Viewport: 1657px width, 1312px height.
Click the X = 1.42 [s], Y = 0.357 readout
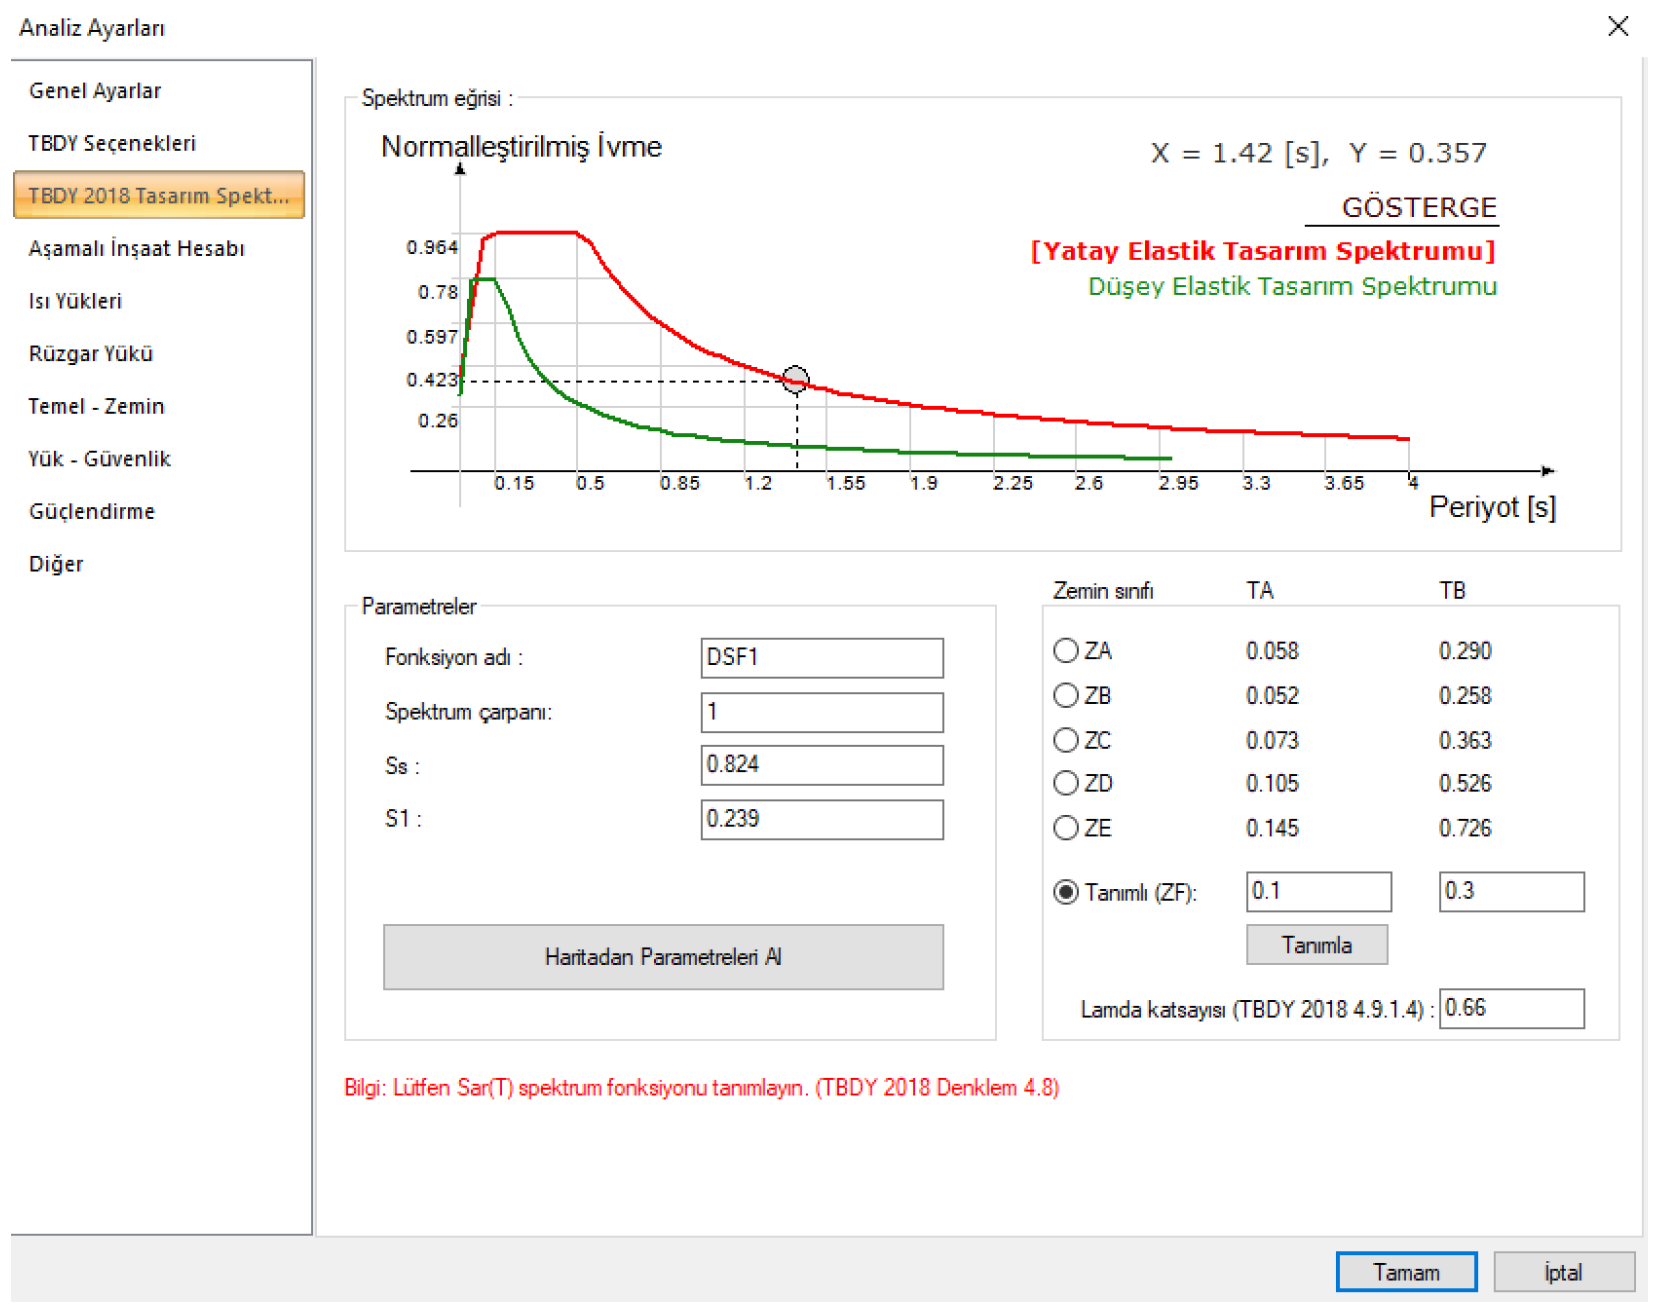click(1318, 153)
